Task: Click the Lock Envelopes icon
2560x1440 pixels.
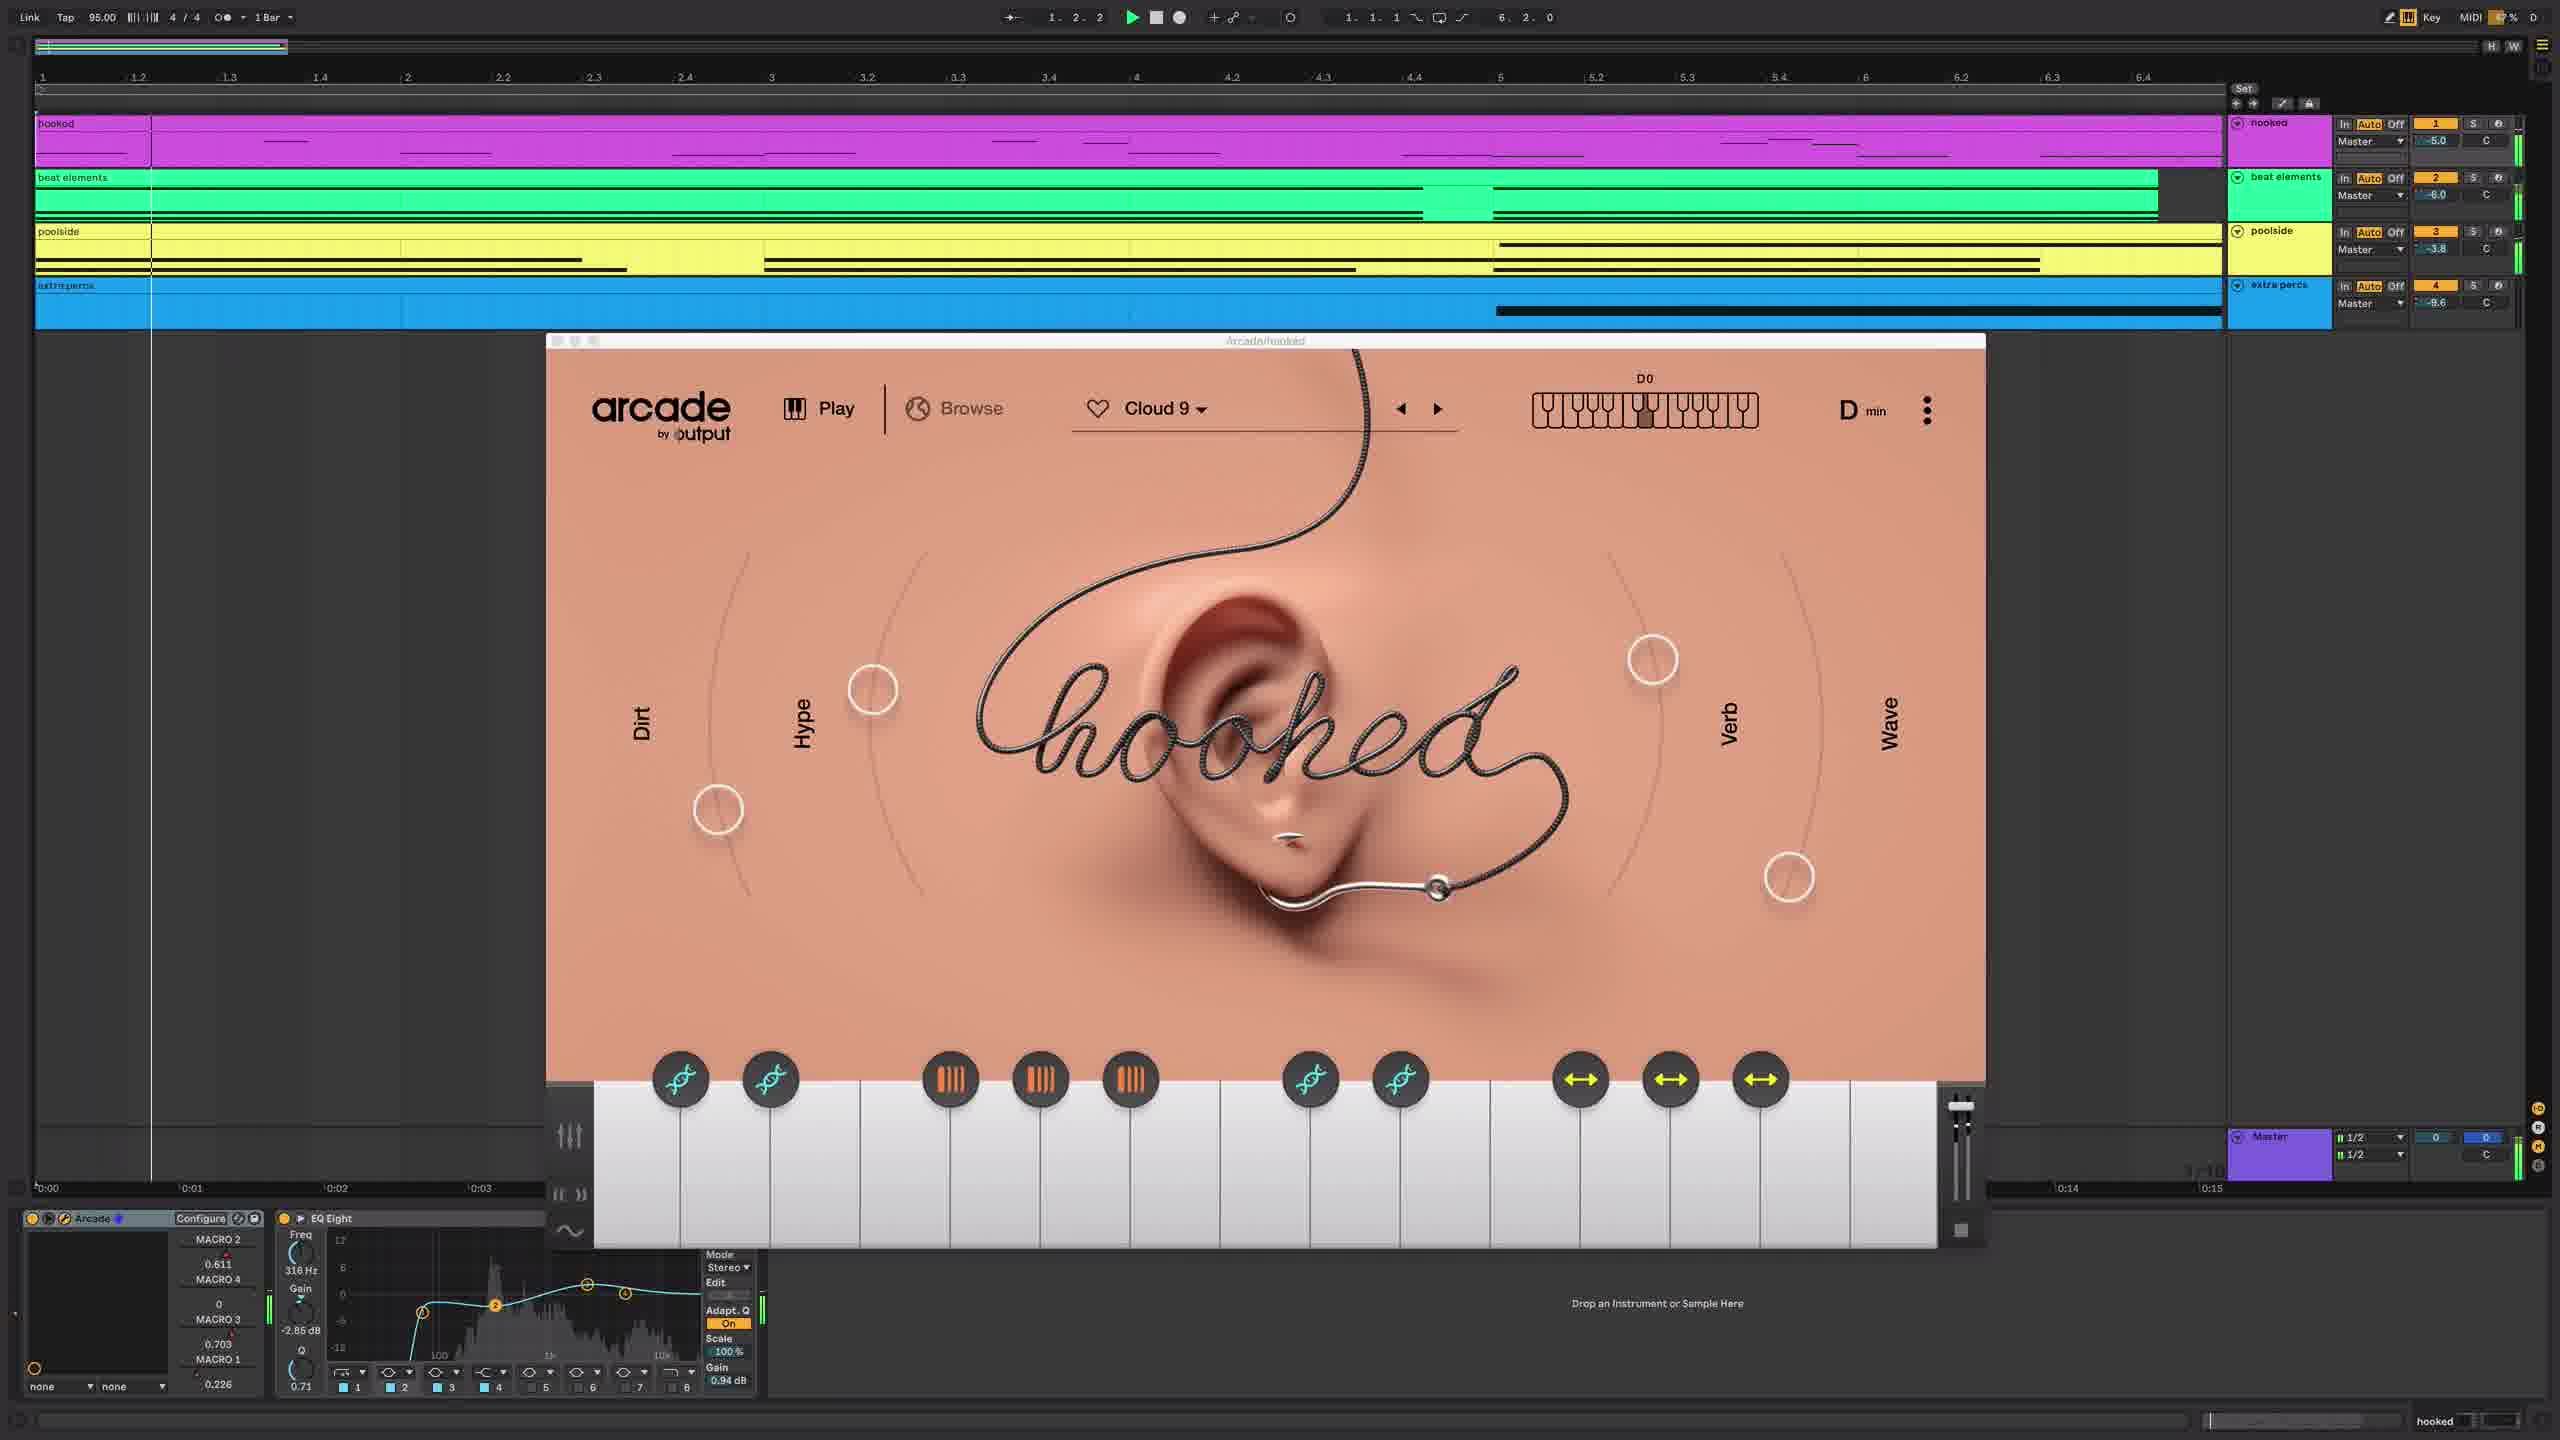Action: [x=2308, y=103]
